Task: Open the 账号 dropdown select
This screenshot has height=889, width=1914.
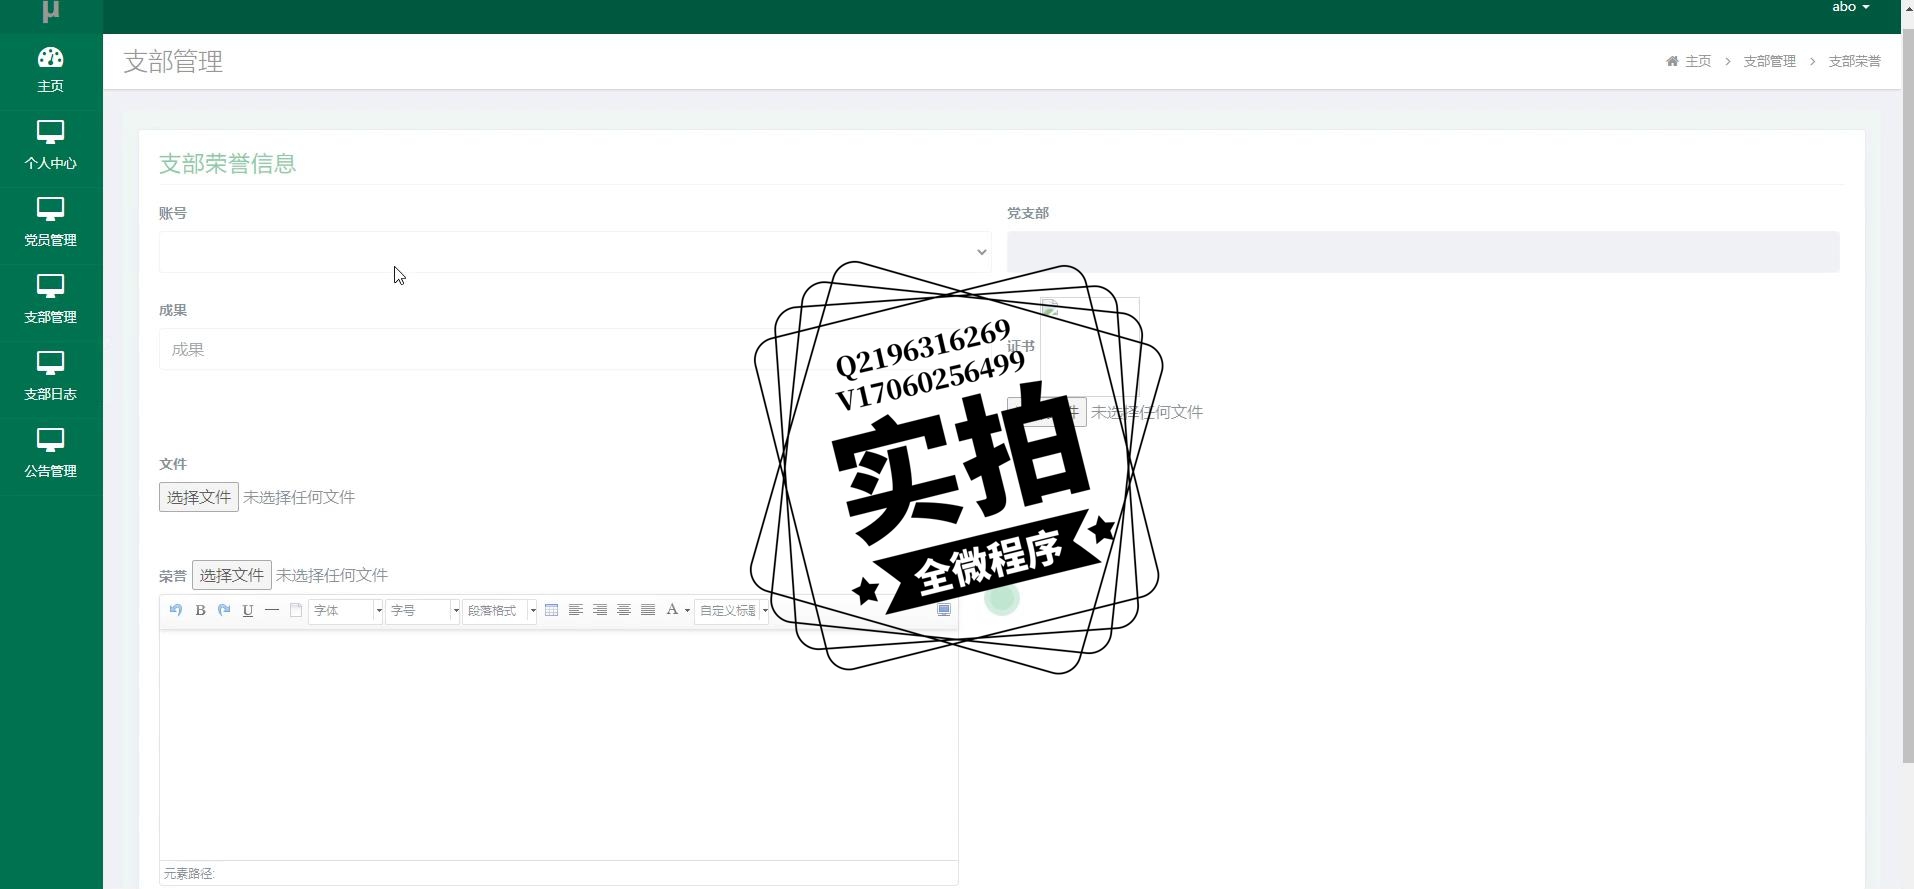Action: coord(575,252)
